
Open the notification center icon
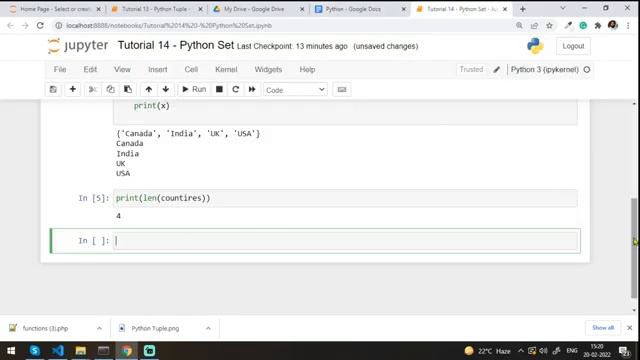coord(624,351)
